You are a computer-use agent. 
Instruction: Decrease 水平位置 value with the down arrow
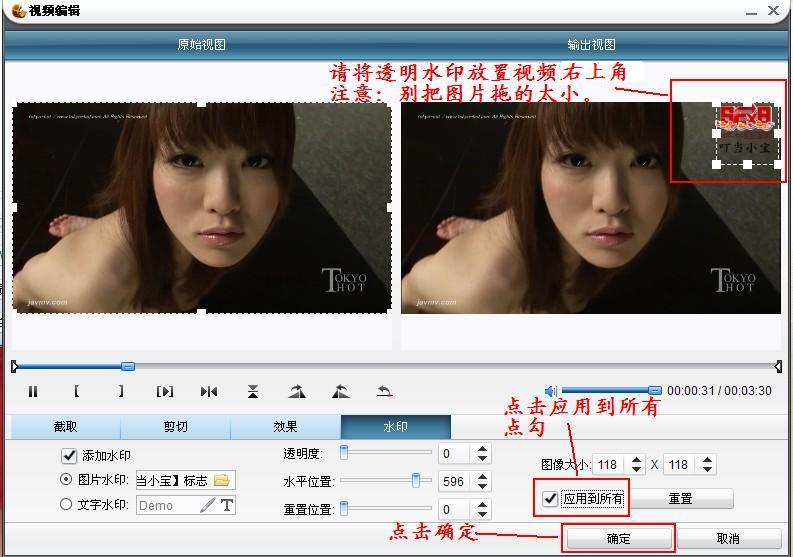(x=482, y=486)
